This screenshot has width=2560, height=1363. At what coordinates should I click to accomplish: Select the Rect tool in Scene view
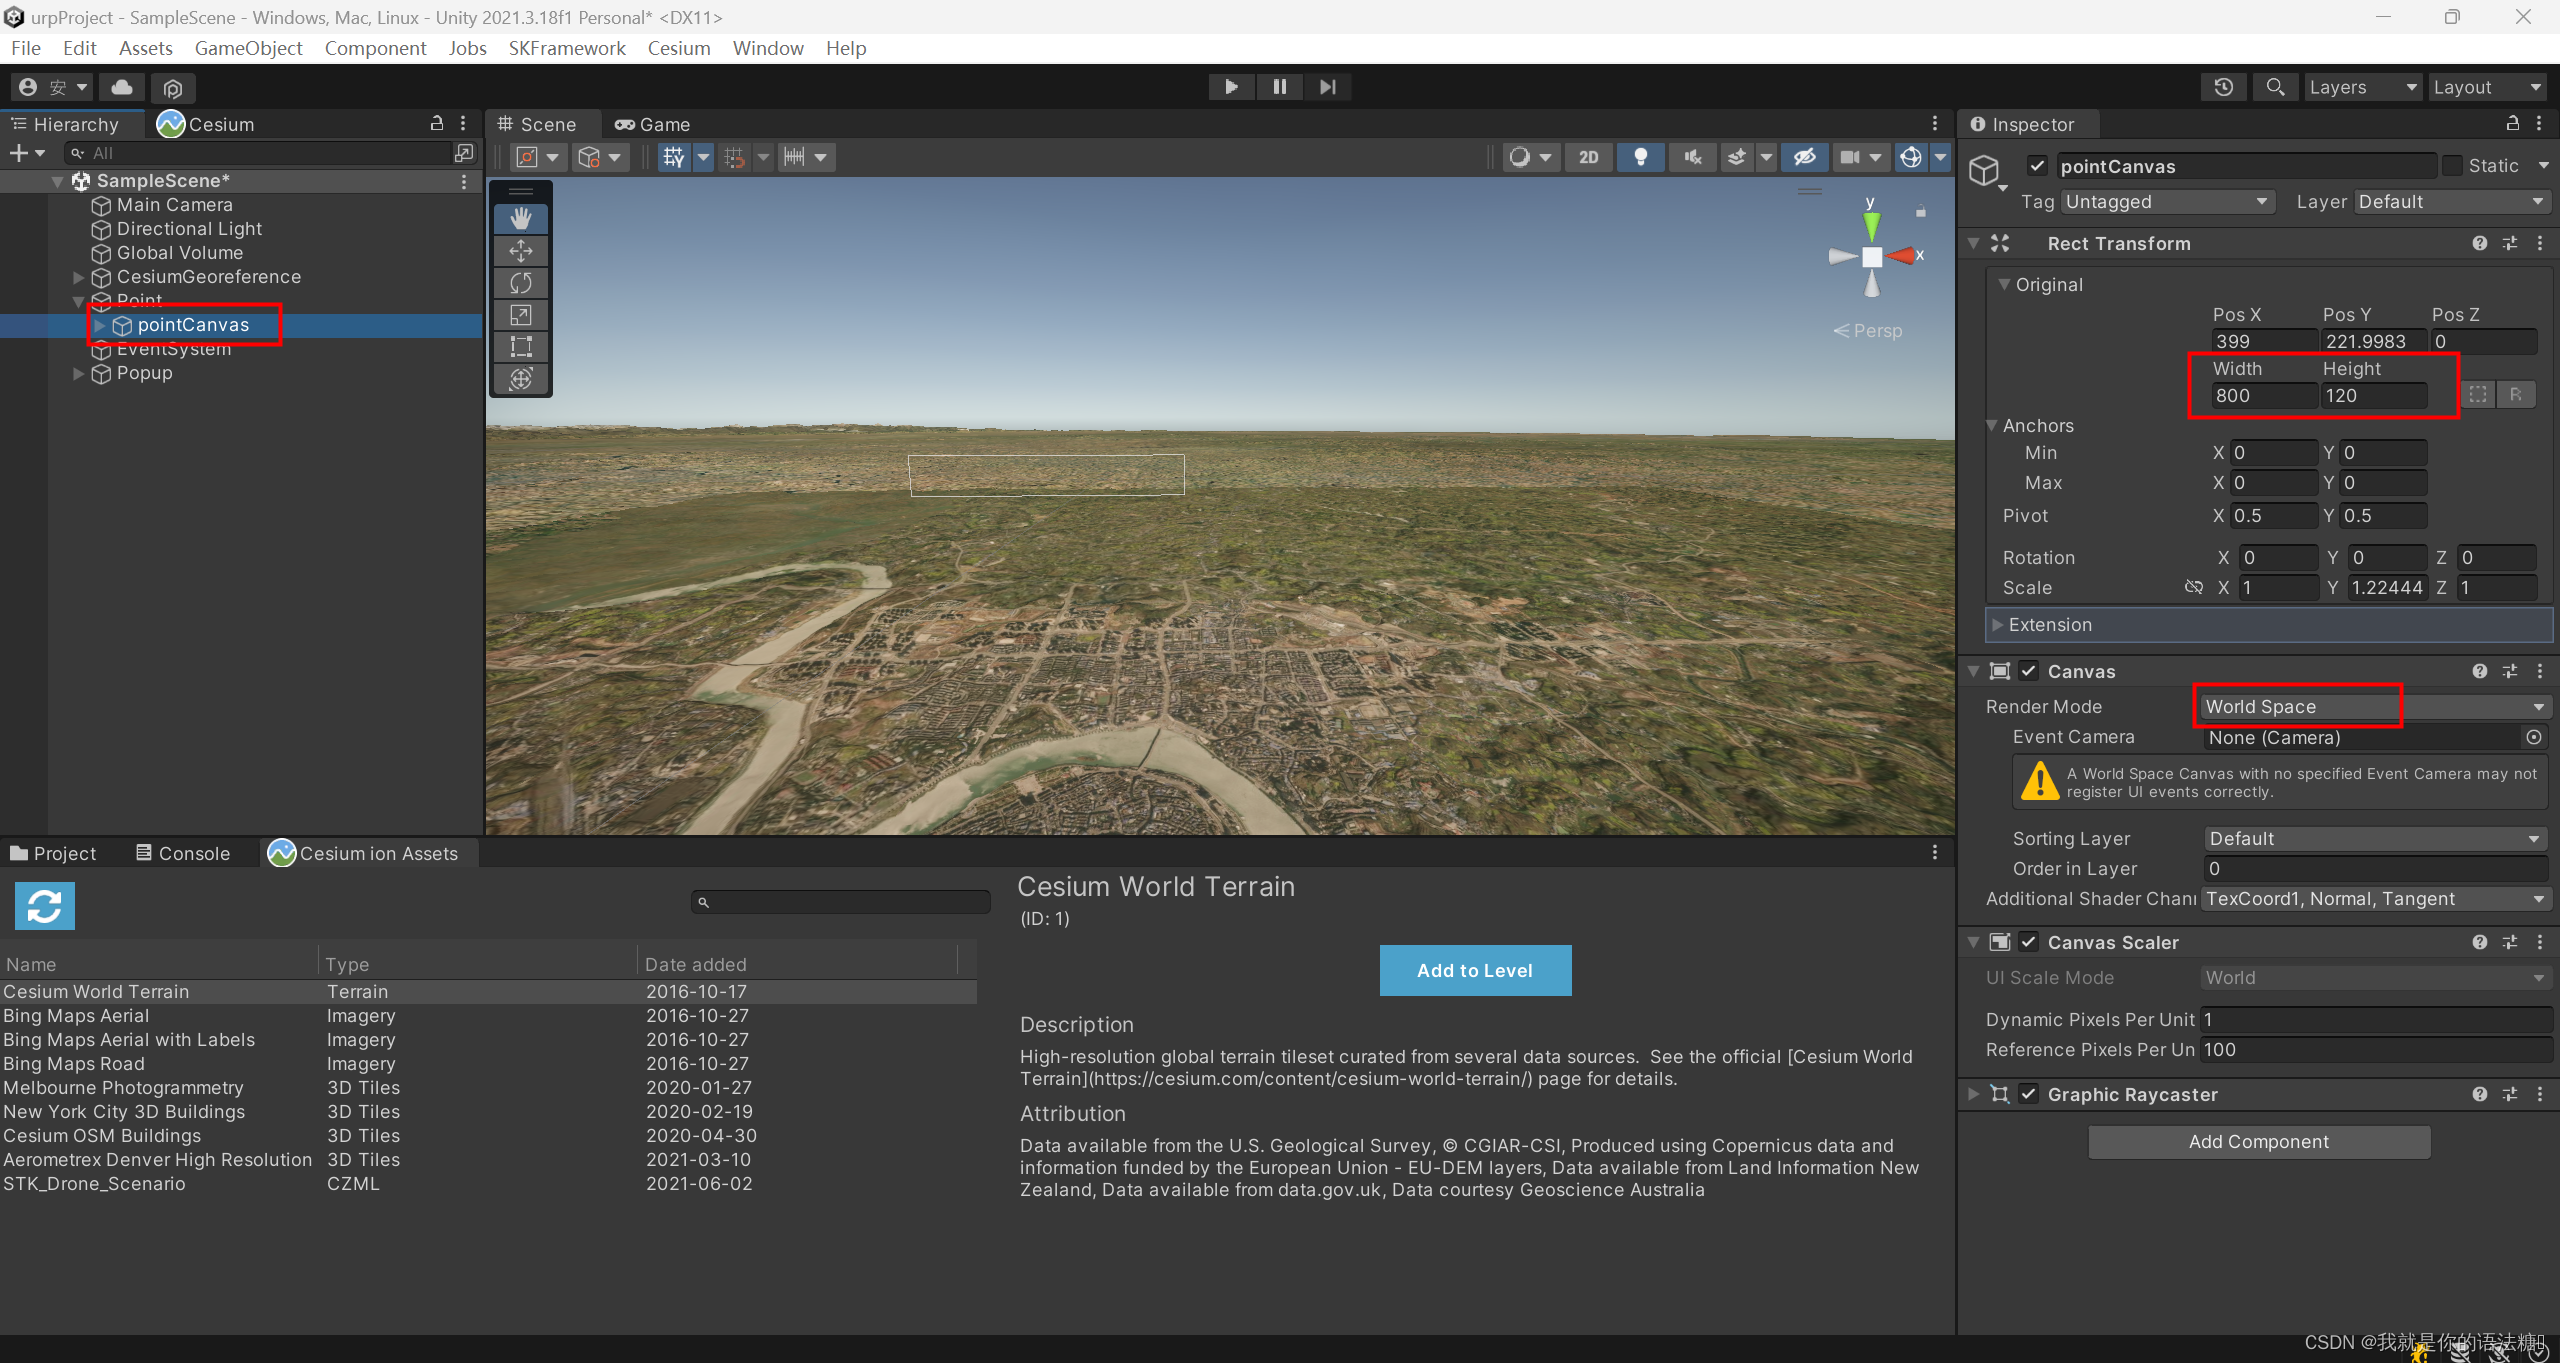click(520, 346)
